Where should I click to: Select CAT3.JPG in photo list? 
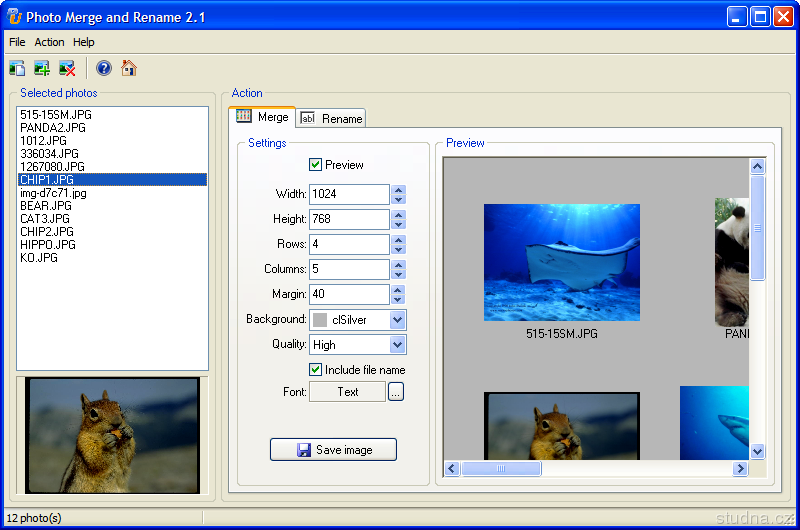[x=112, y=219]
